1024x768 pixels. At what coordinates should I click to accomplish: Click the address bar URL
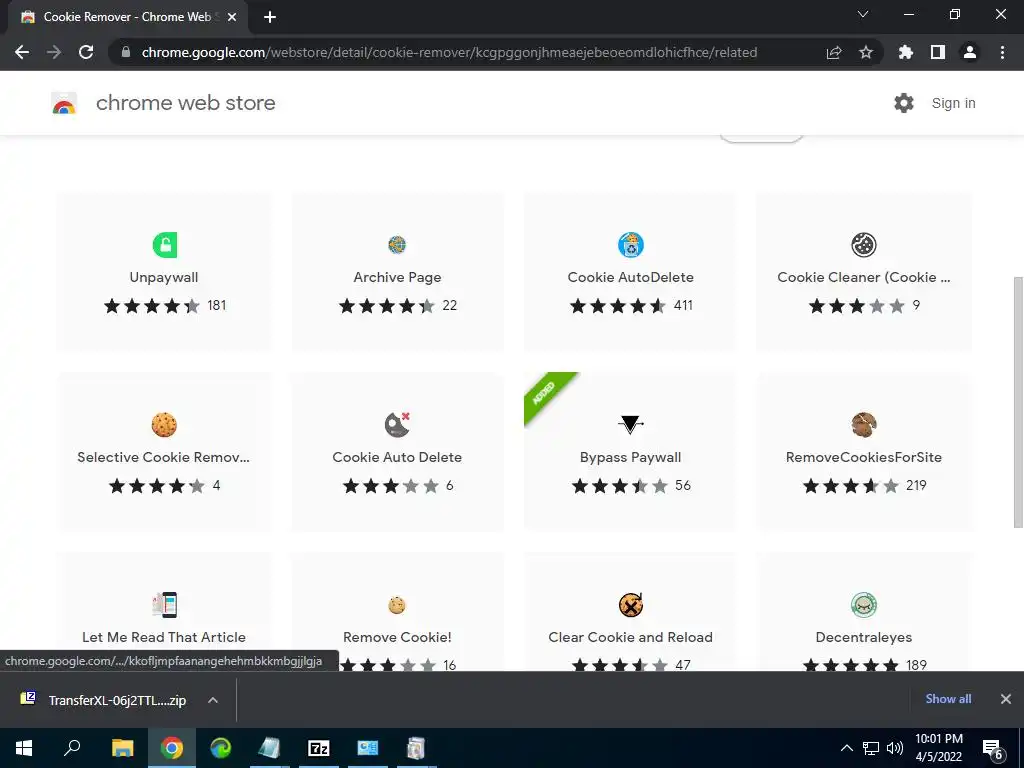pos(449,52)
